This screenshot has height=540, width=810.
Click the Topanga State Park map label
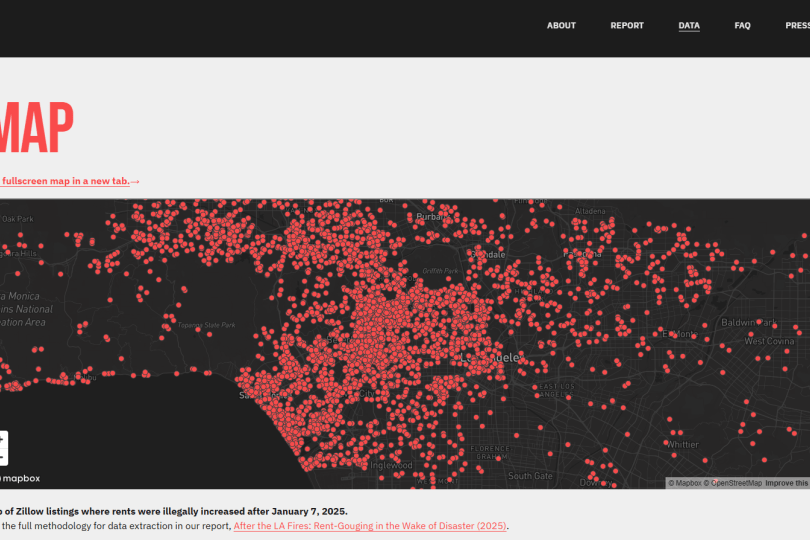coord(206,325)
